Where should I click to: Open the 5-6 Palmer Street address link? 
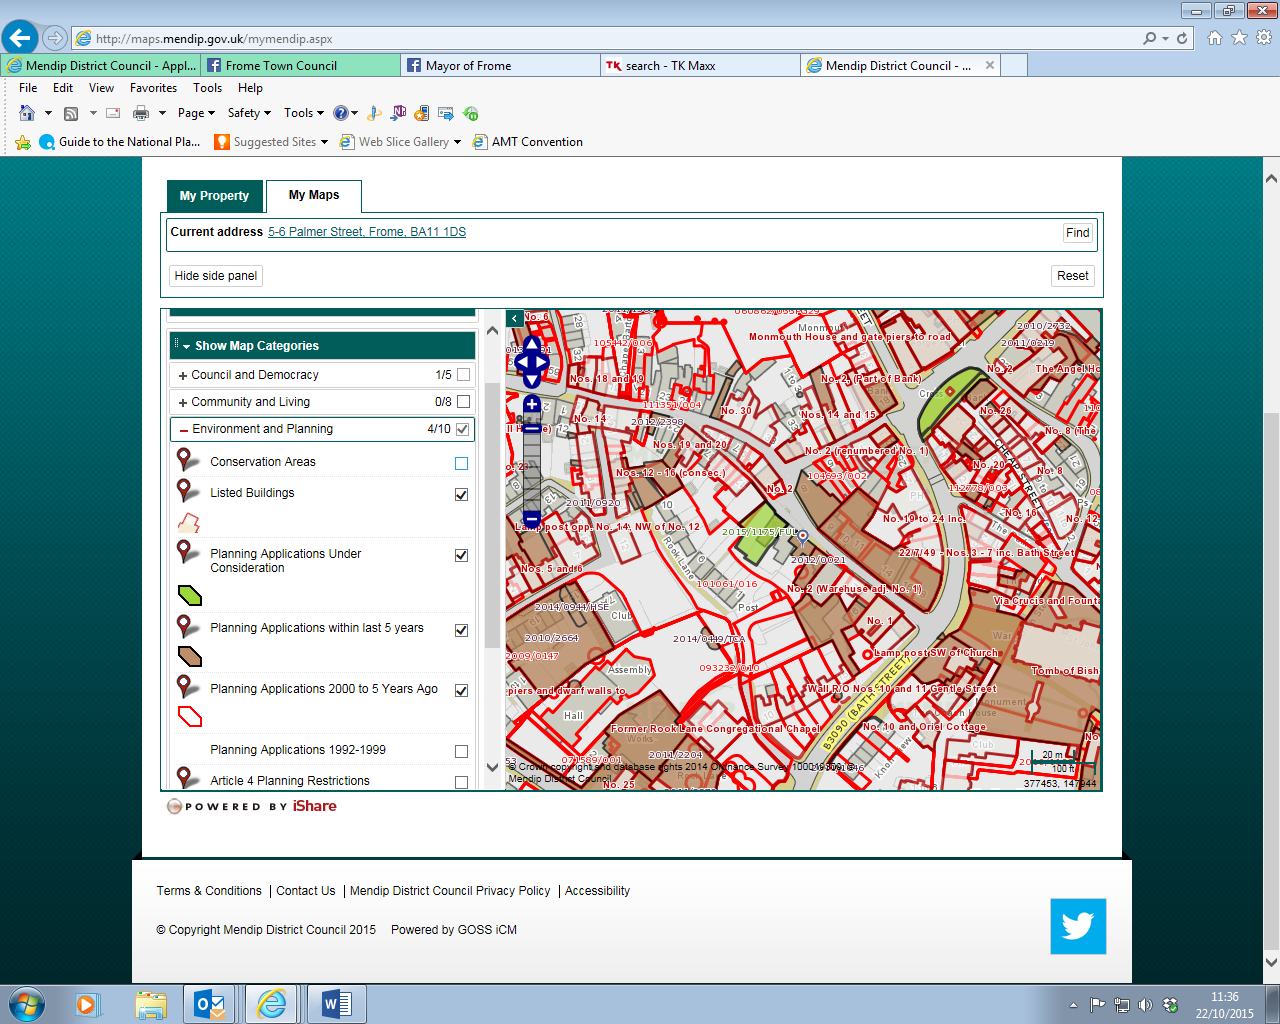[x=367, y=232]
